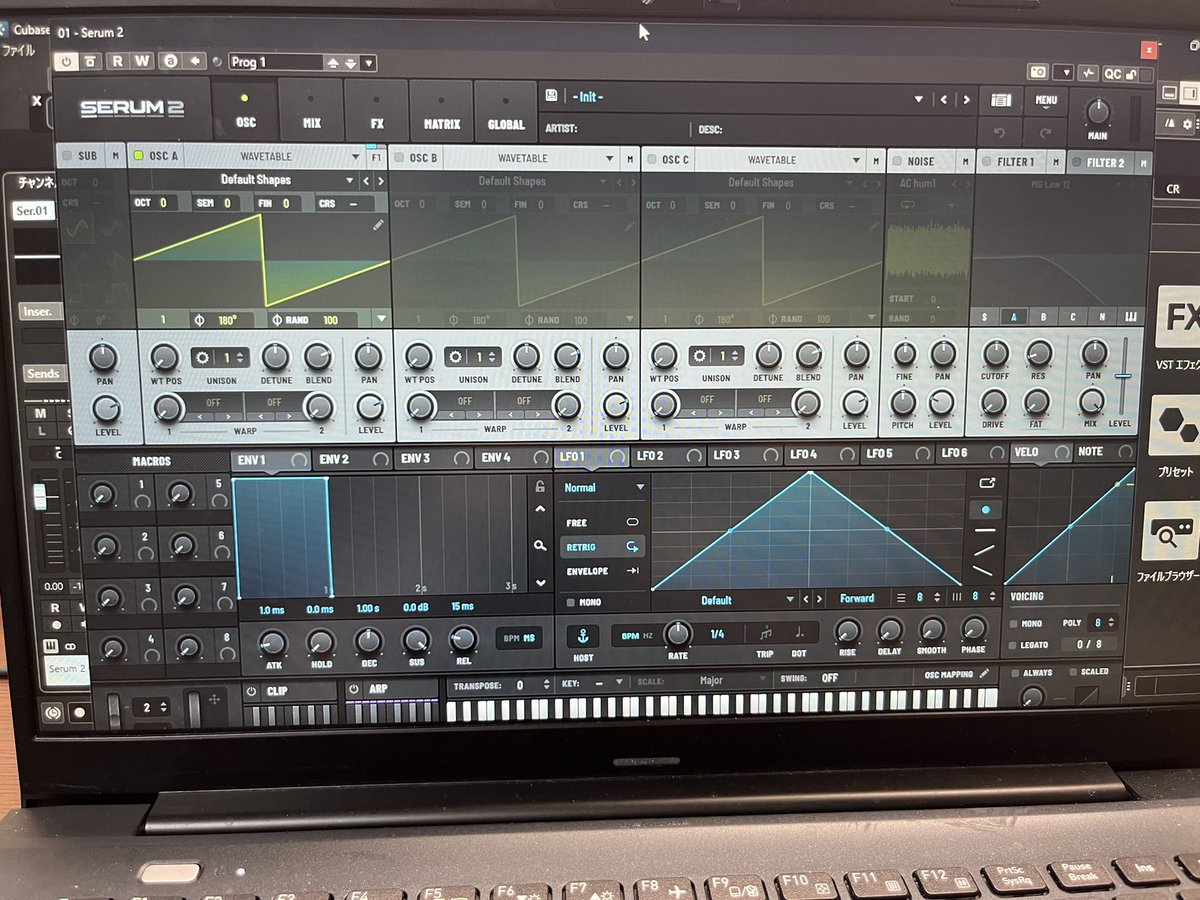The width and height of the screenshot is (1200, 900).
Task: Click the undo arrow below the browser icon
Action: pyautogui.click(x=1001, y=131)
